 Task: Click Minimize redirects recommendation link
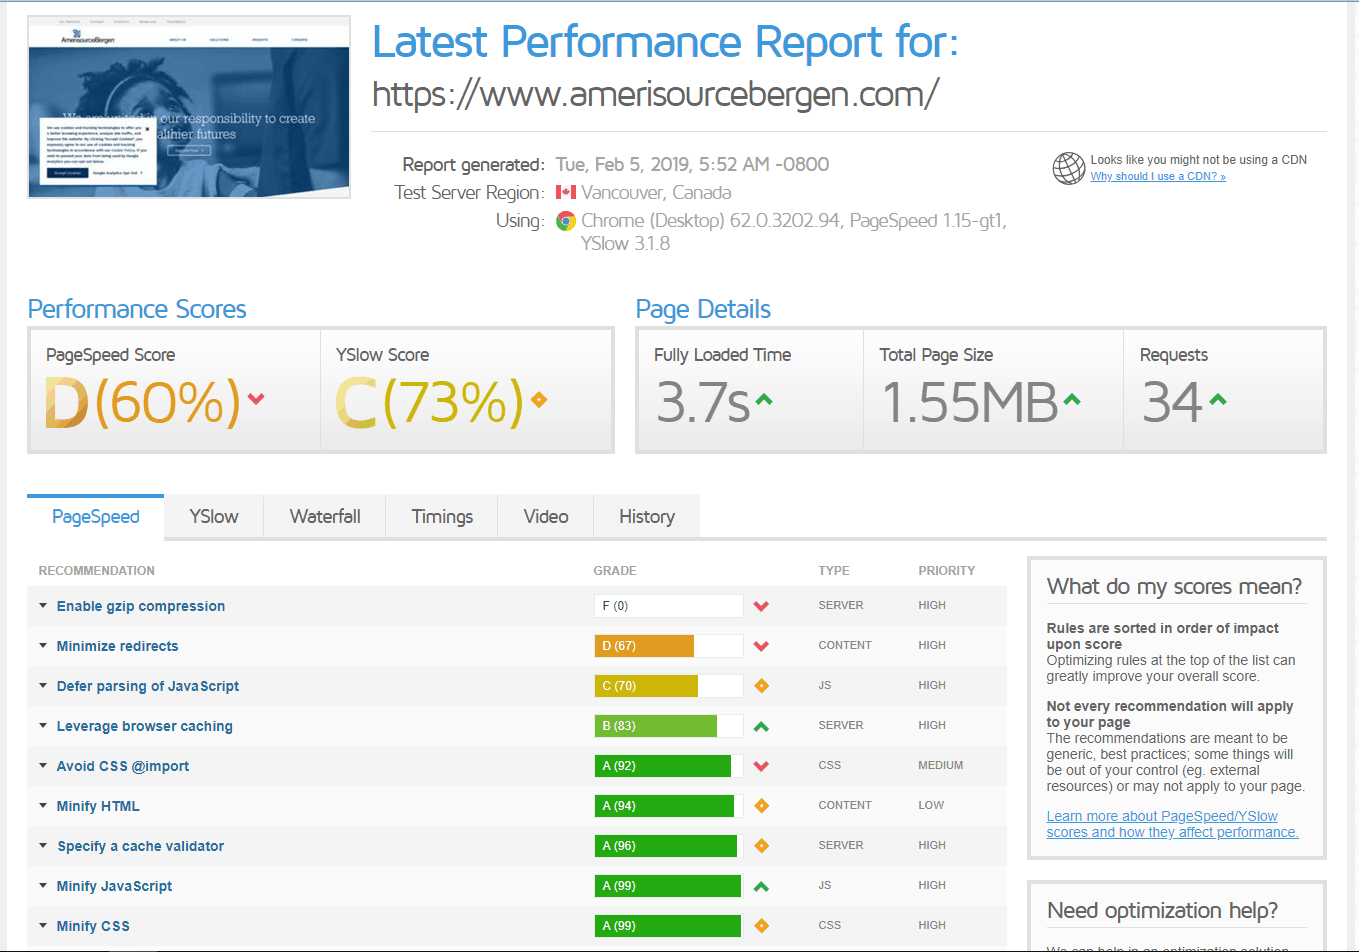[118, 646]
